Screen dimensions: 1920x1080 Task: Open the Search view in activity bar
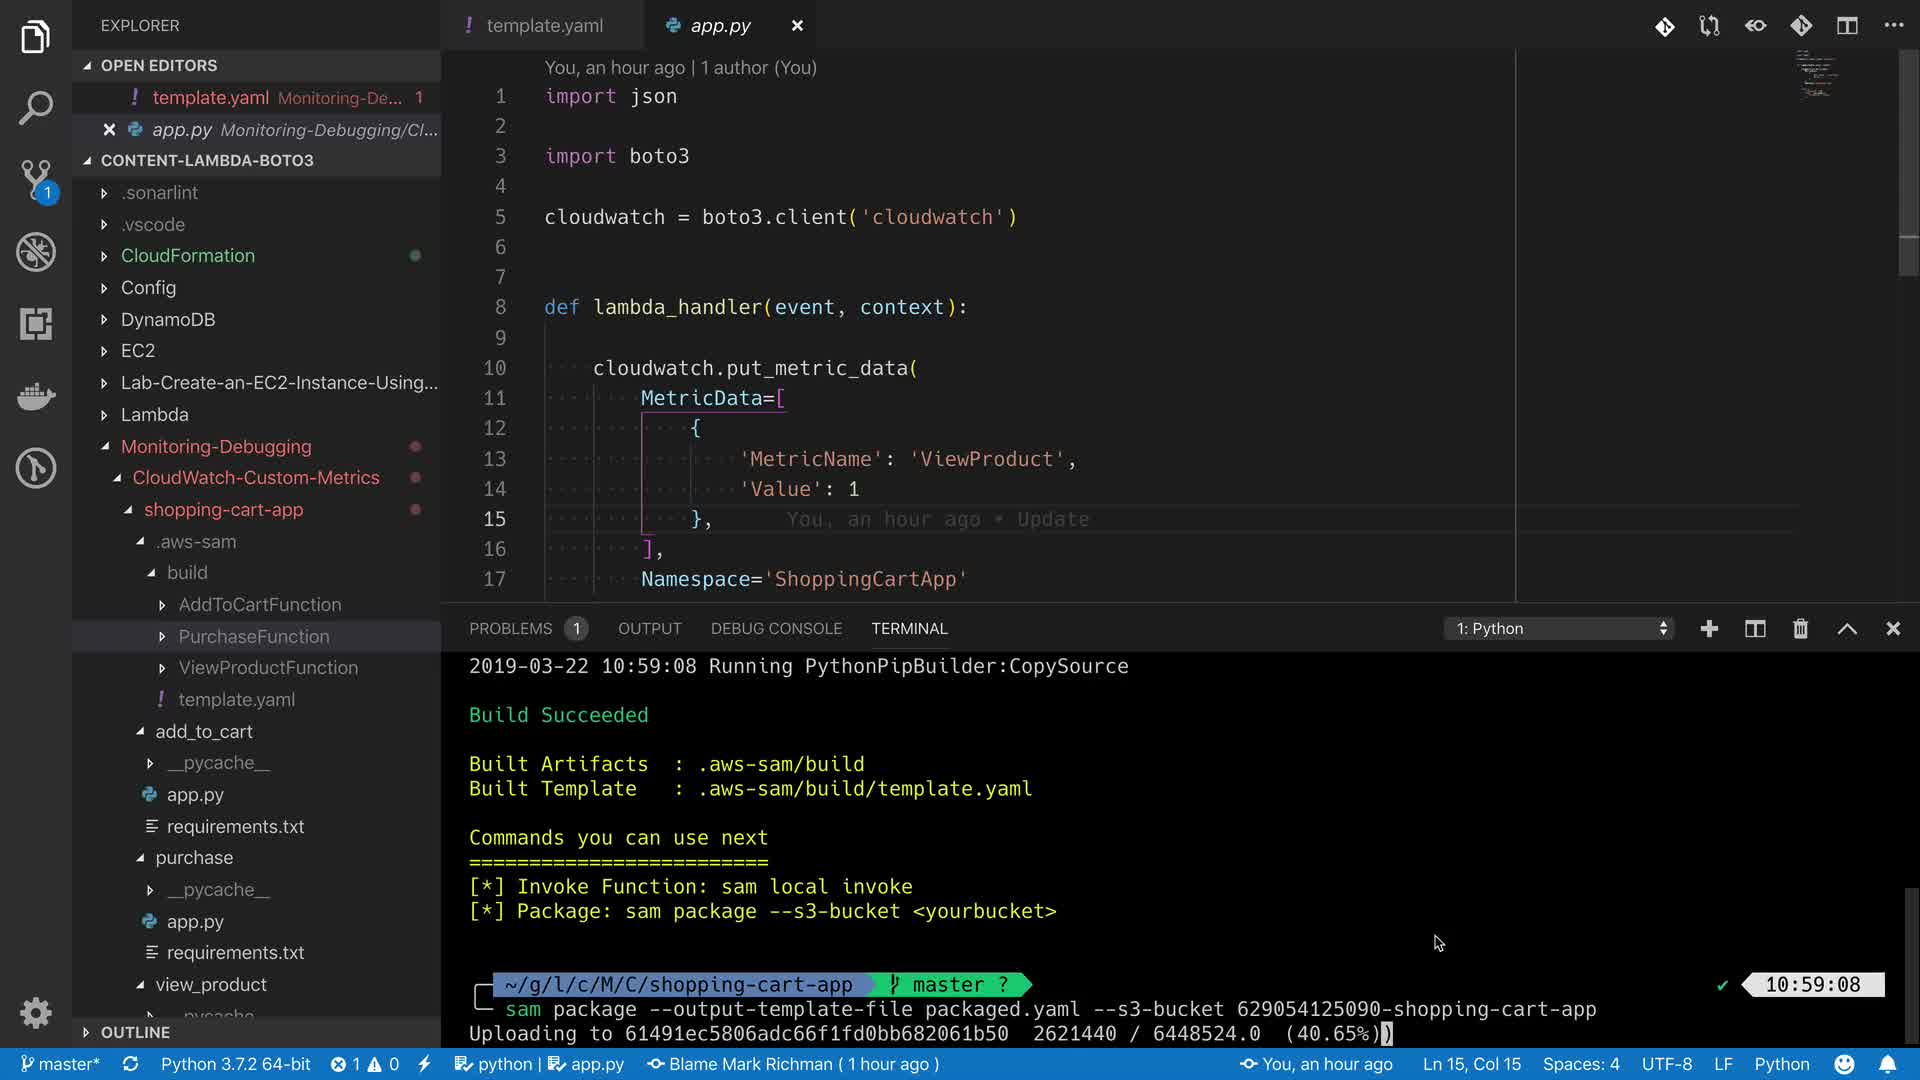pos(36,108)
